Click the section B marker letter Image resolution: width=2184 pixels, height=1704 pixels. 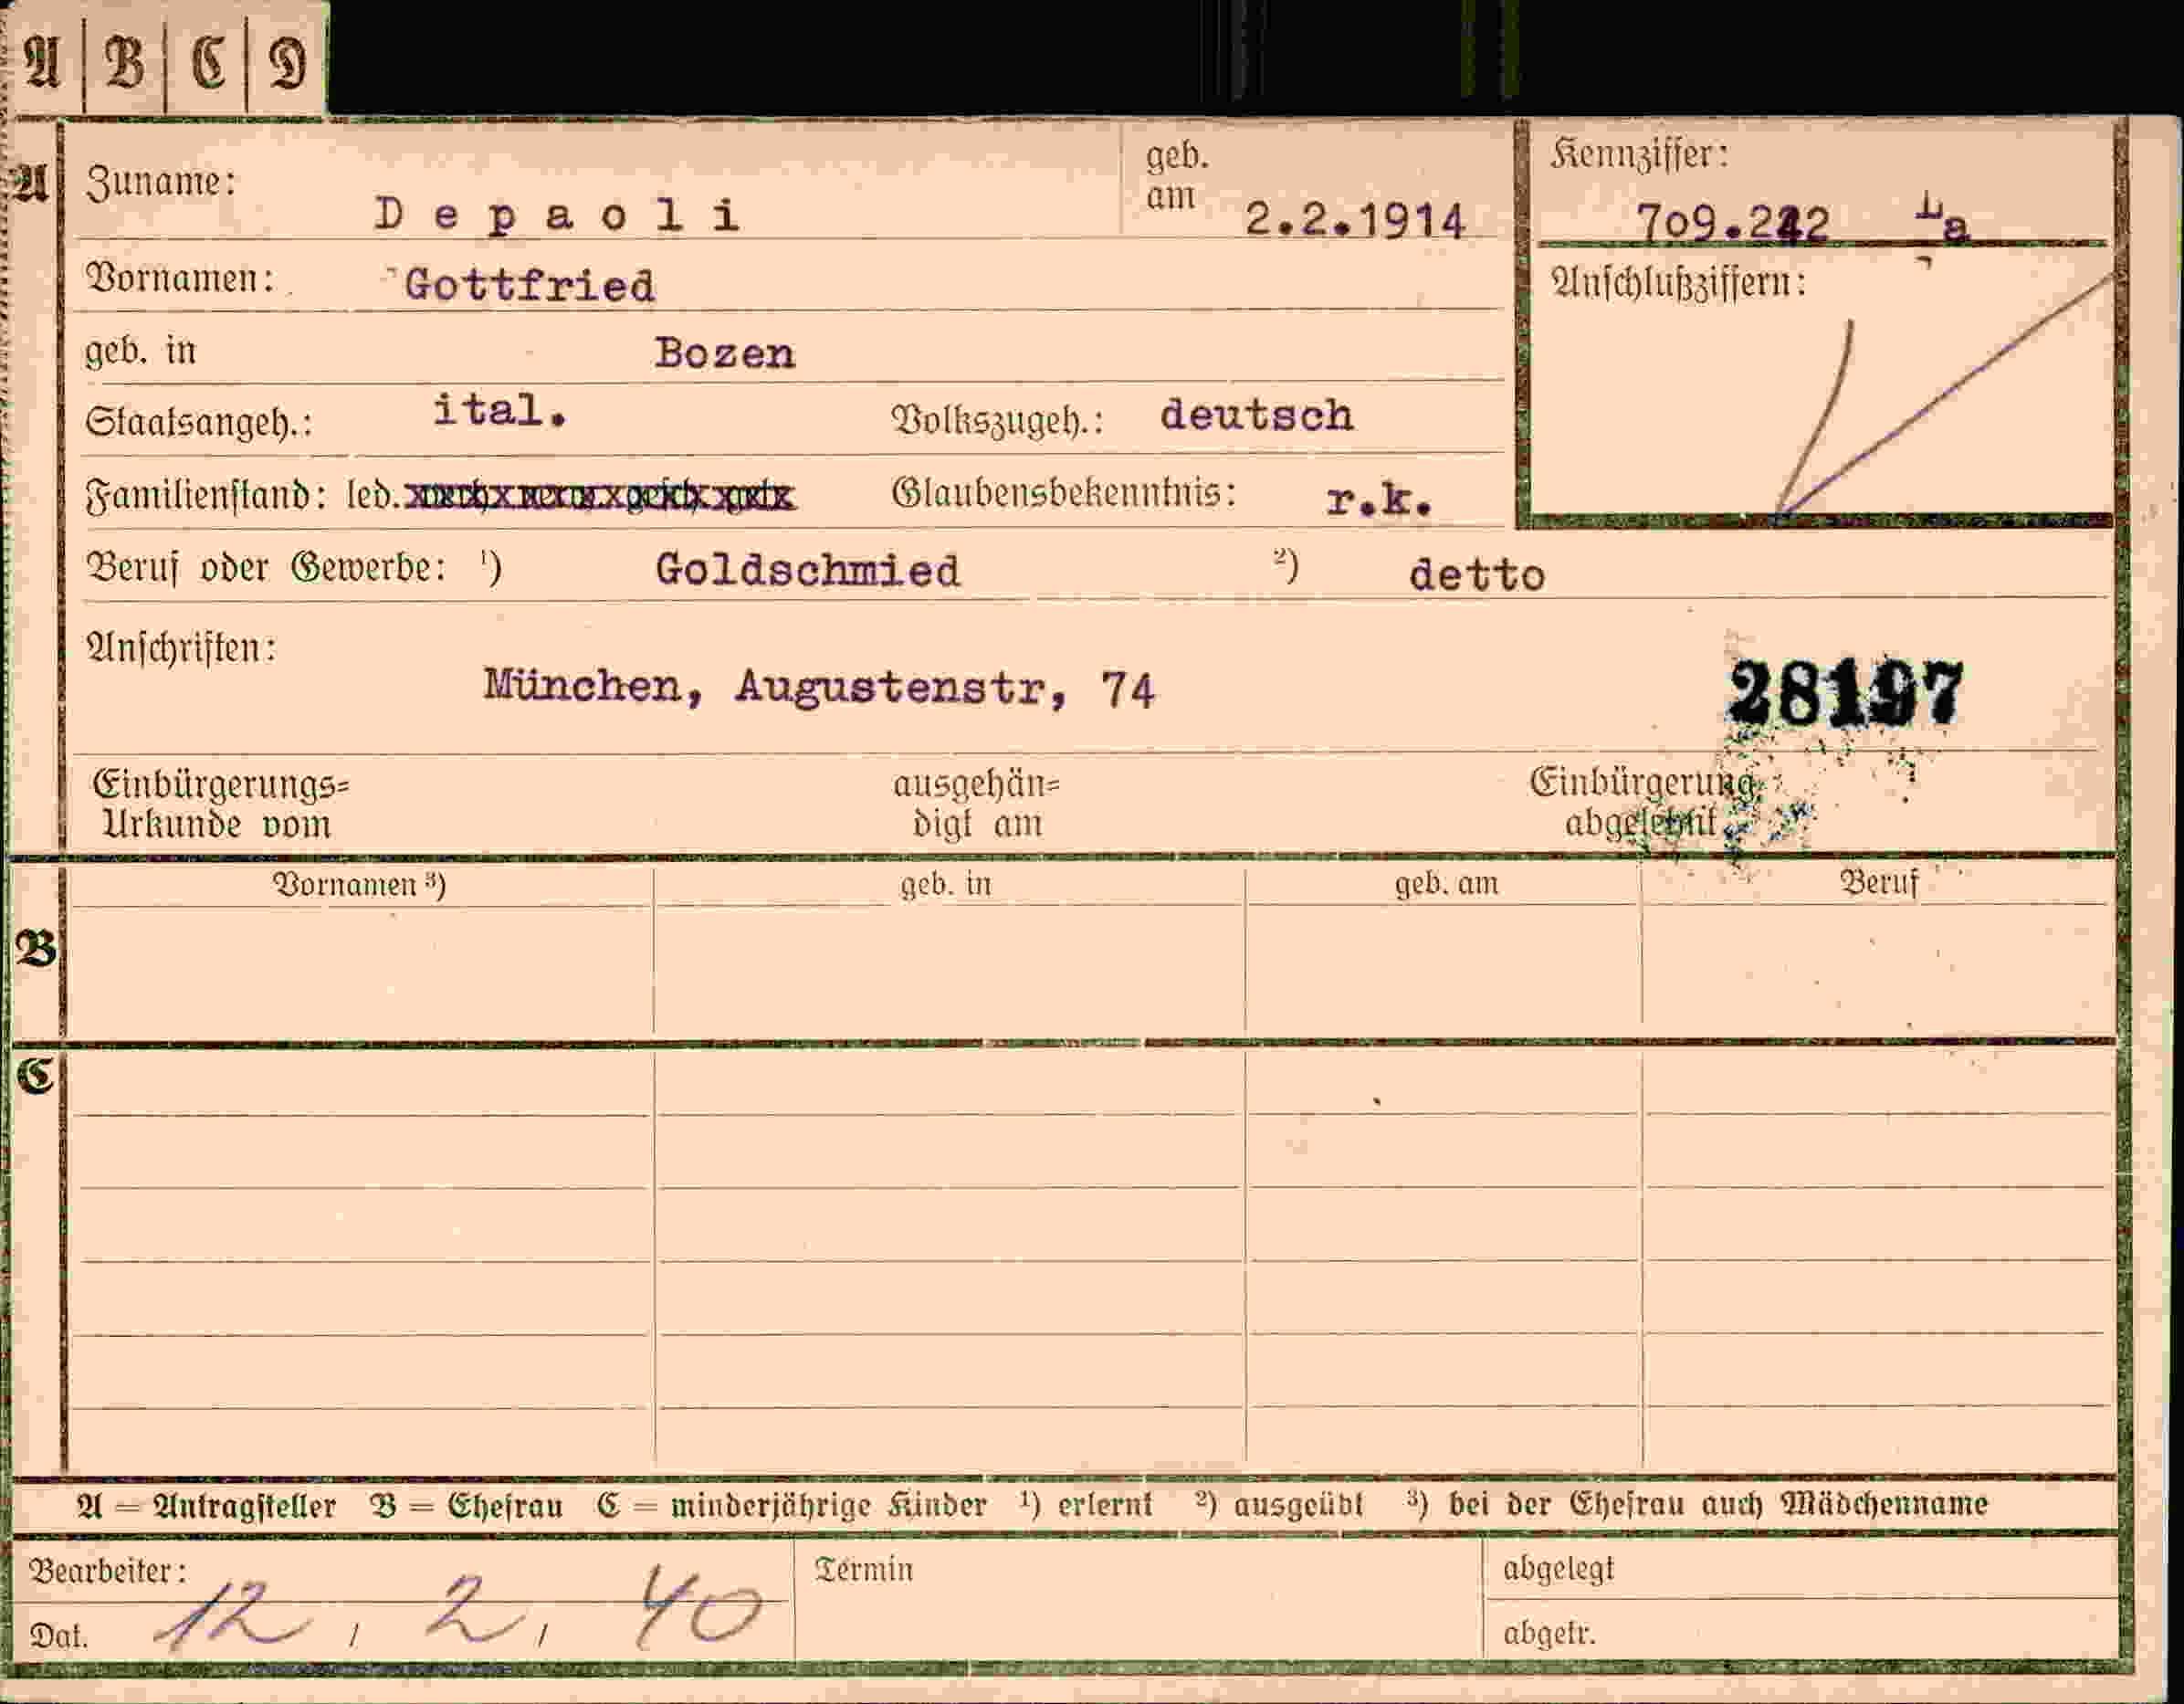tap(36, 949)
